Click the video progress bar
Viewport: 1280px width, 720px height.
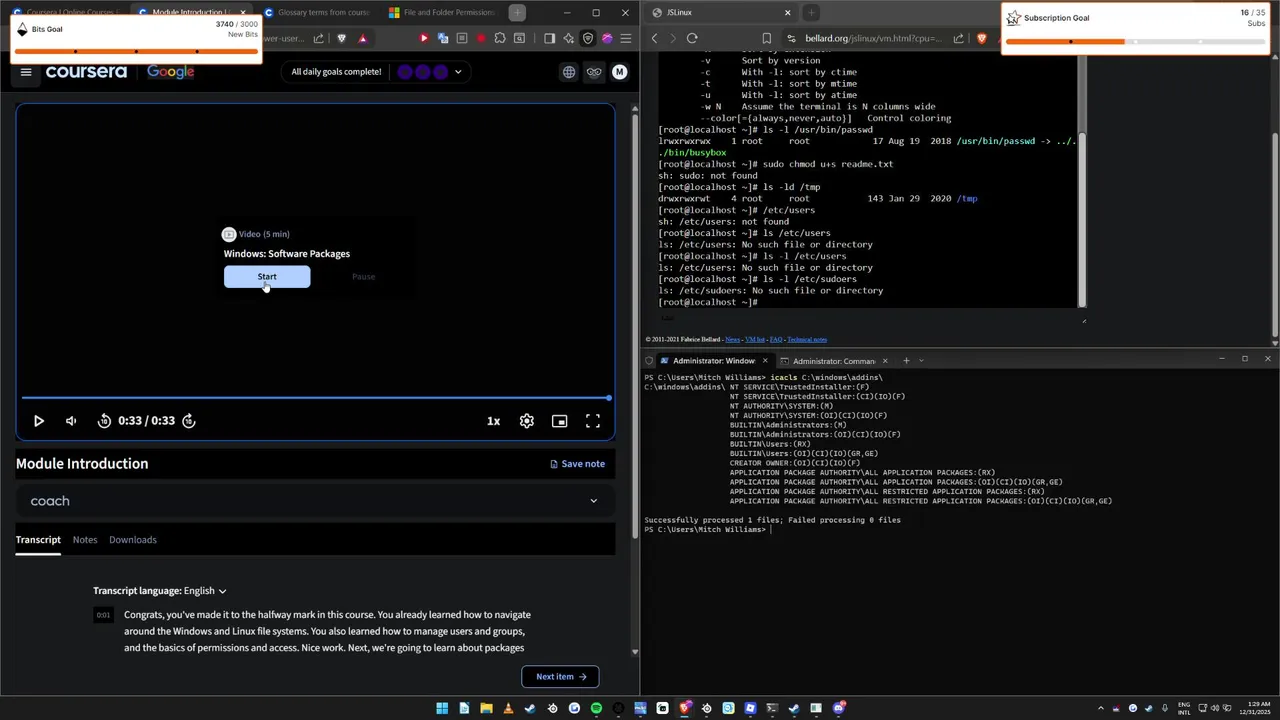pos(315,398)
